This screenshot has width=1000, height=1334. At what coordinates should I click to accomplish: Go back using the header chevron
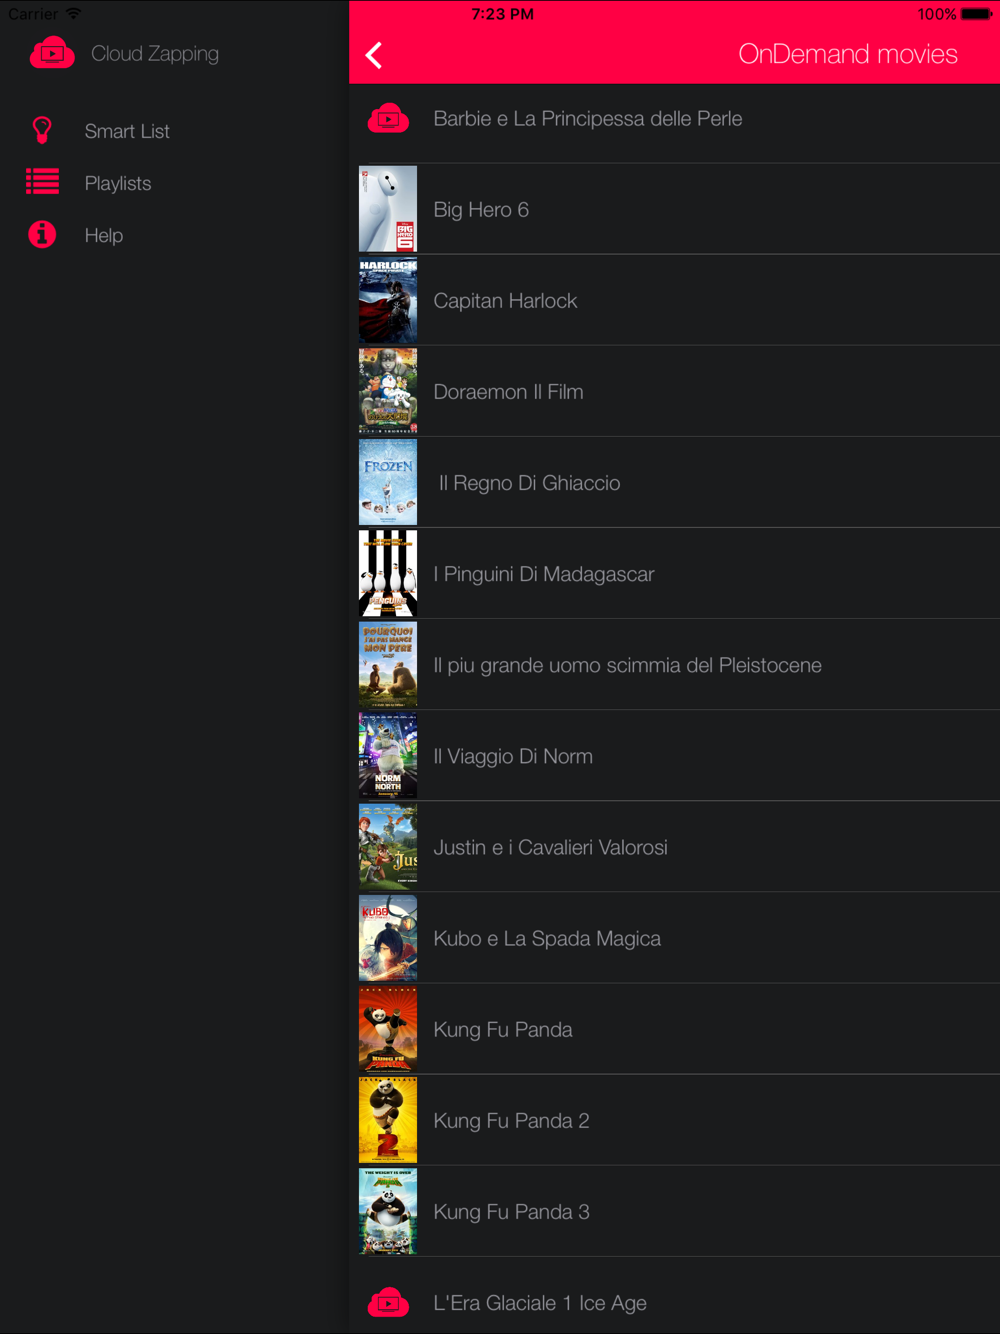click(x=374, y=55)
